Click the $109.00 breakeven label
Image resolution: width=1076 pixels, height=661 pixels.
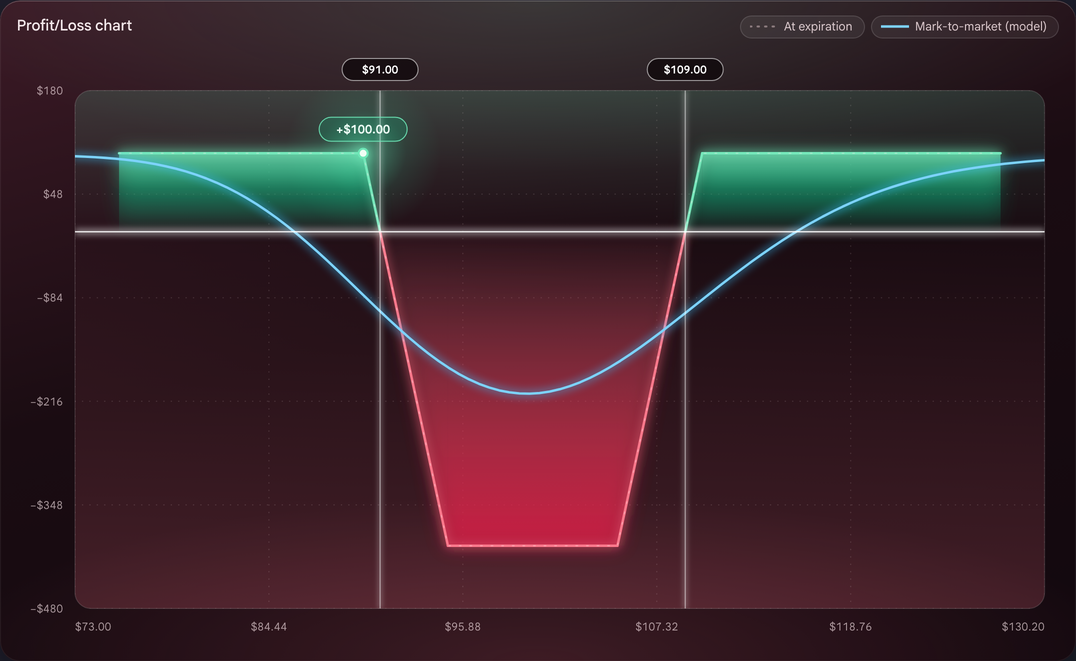pyautogui.click(x=685, y=69)
